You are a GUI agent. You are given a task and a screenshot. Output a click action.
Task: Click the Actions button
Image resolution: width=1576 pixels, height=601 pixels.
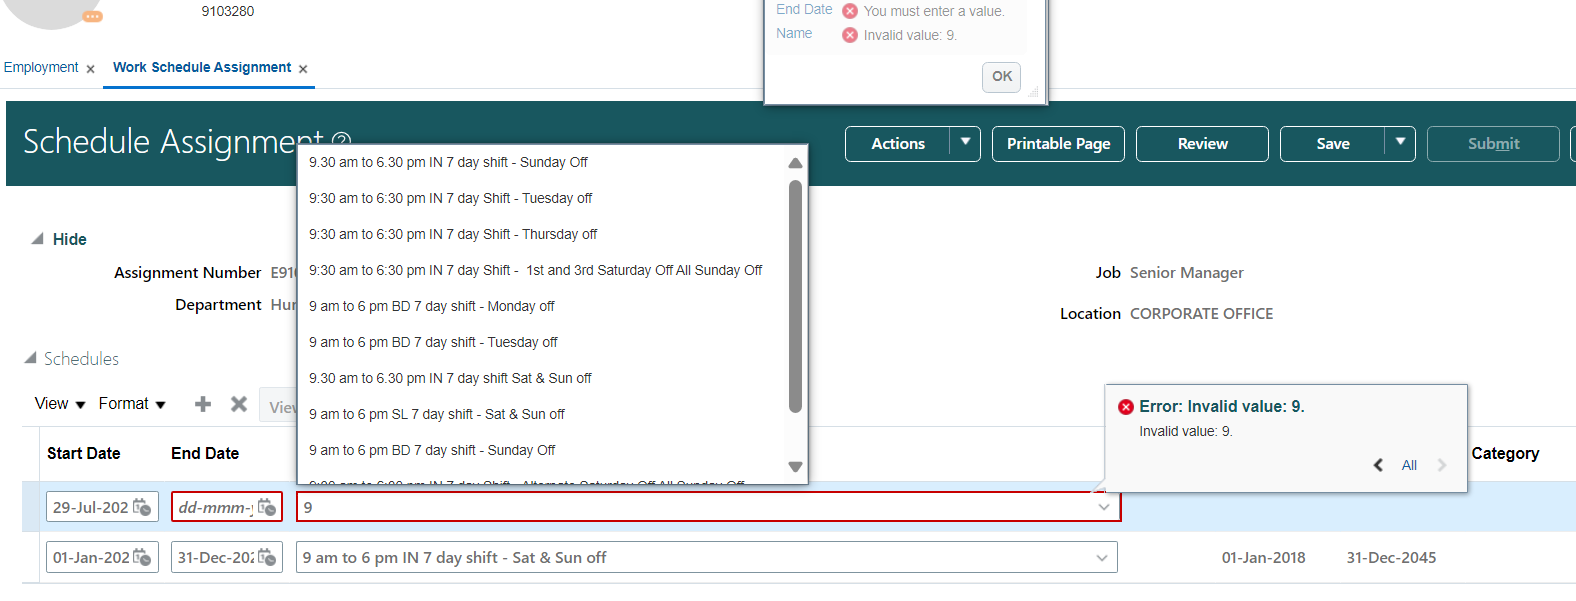[x=898, y=144]
